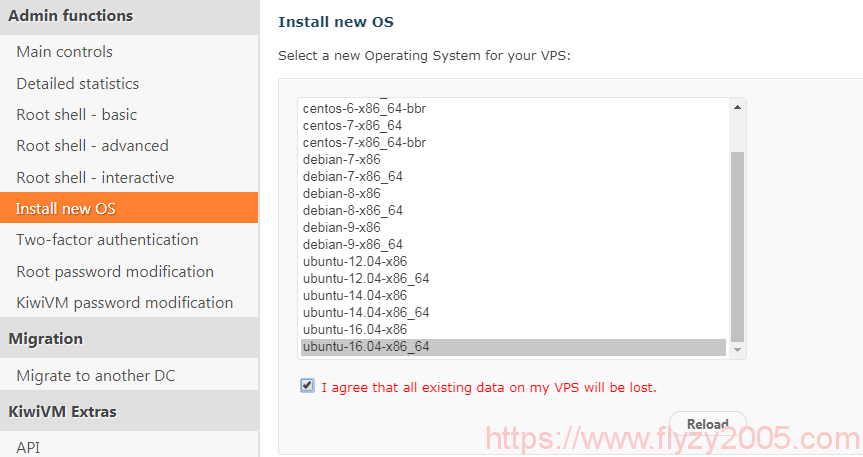The image size is (863, 457).
Task: Go to Detailed statistics
Action: click(x=78, y=84)
